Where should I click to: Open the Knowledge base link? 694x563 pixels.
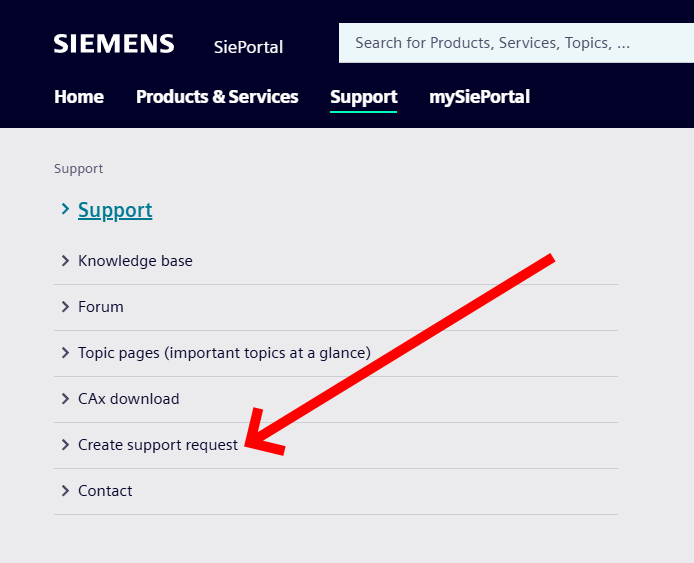coord(135,261)
